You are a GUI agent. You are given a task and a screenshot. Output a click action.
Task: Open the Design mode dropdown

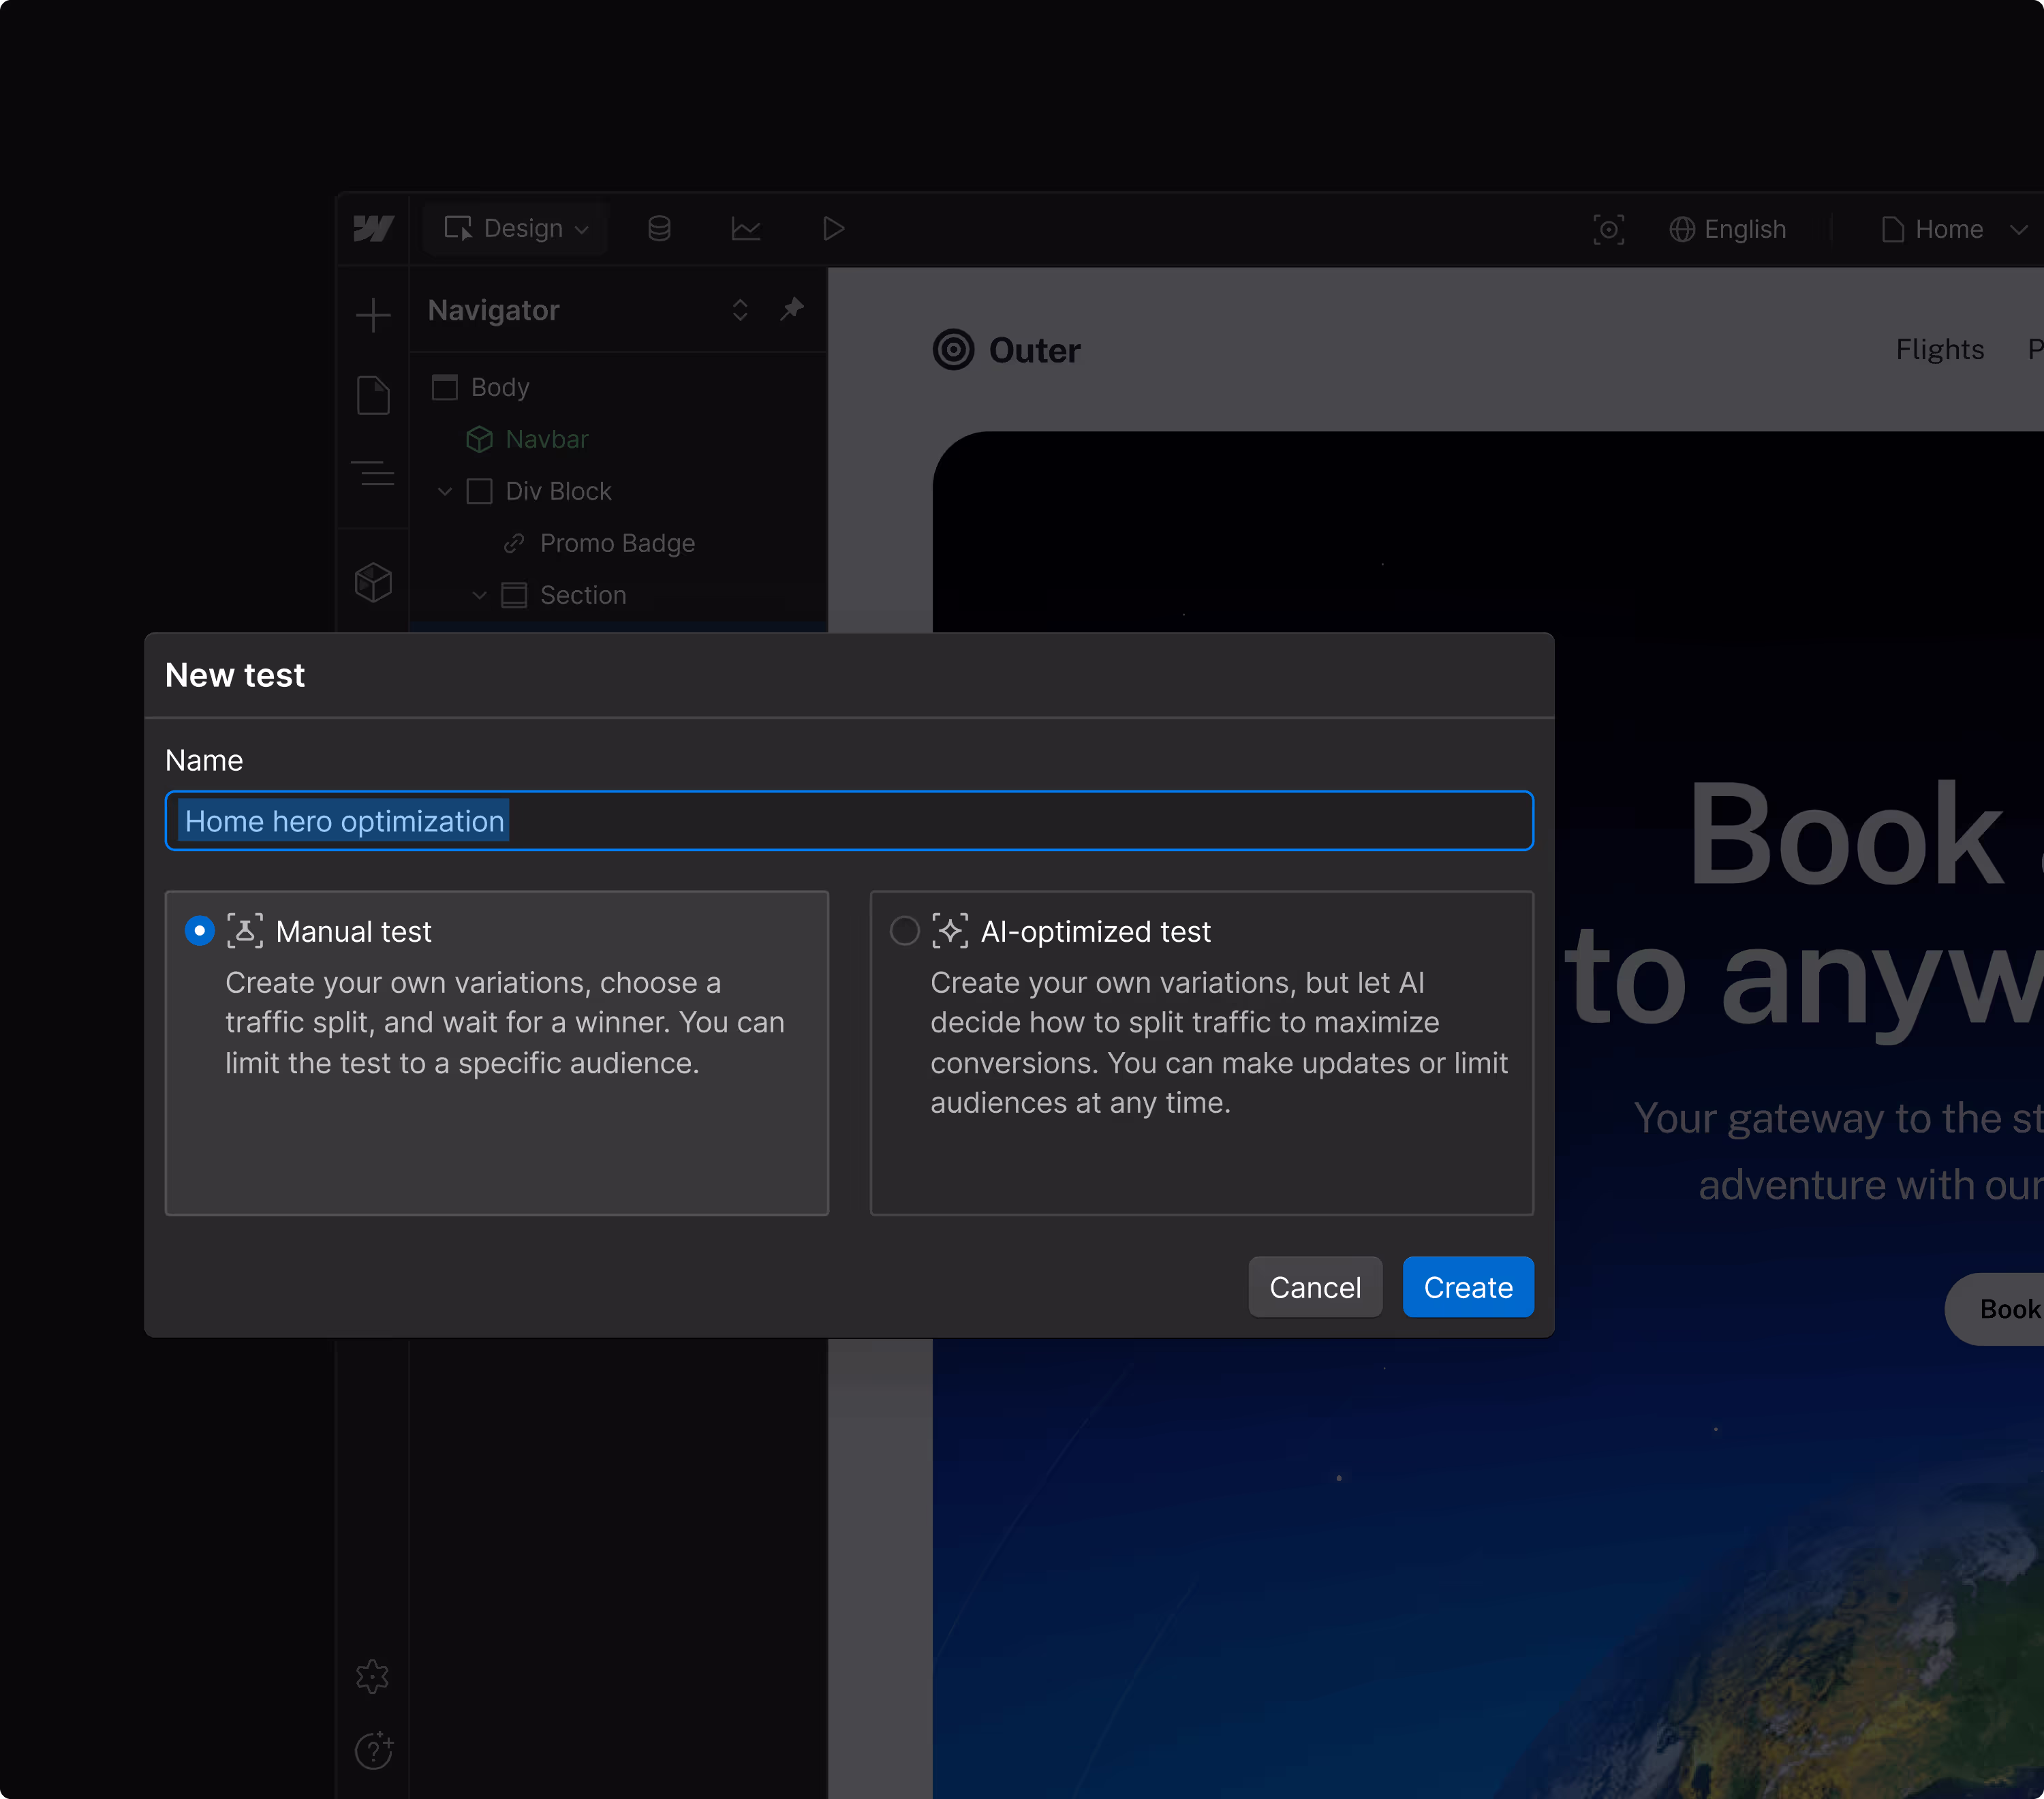(516, 229)
